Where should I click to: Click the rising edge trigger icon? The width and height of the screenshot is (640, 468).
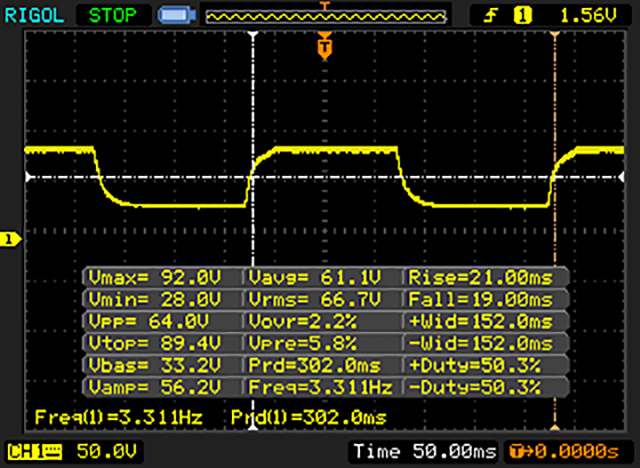491,16
